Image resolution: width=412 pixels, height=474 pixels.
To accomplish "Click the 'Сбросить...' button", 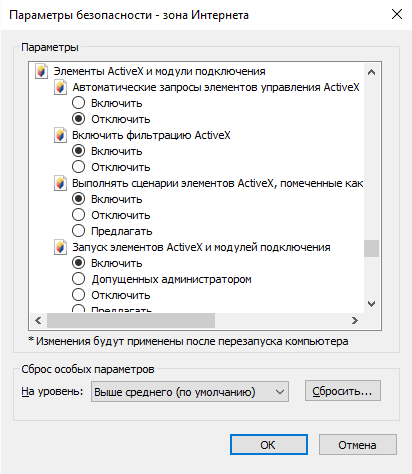I will coord(343,391).
